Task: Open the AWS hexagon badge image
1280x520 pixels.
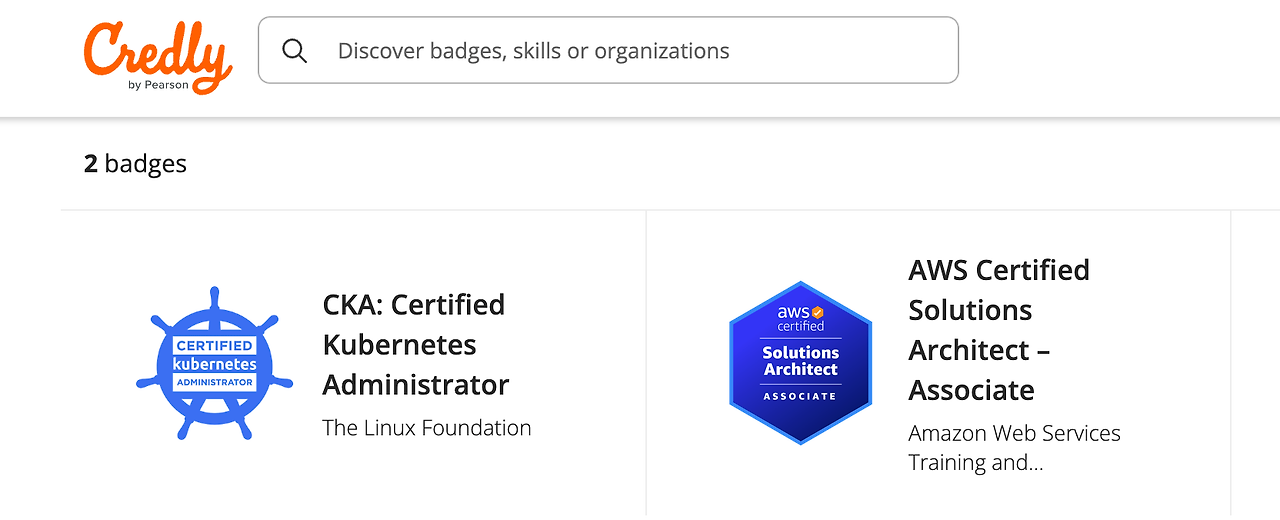Action: [800, 362]
